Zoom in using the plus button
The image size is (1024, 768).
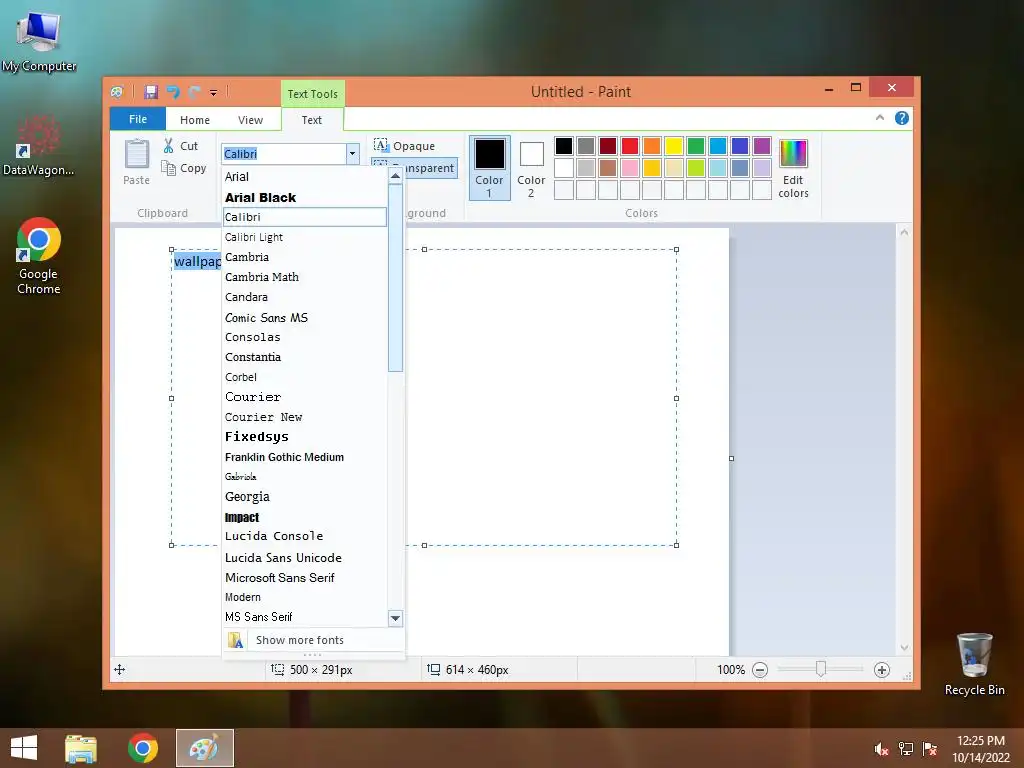click(882, 670)
